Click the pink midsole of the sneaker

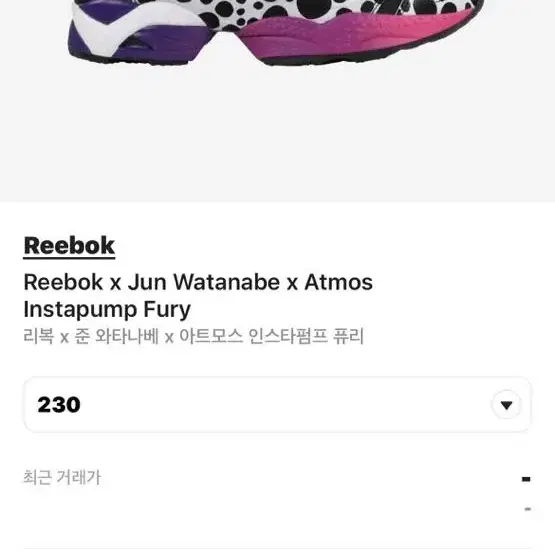pos(340,39)
